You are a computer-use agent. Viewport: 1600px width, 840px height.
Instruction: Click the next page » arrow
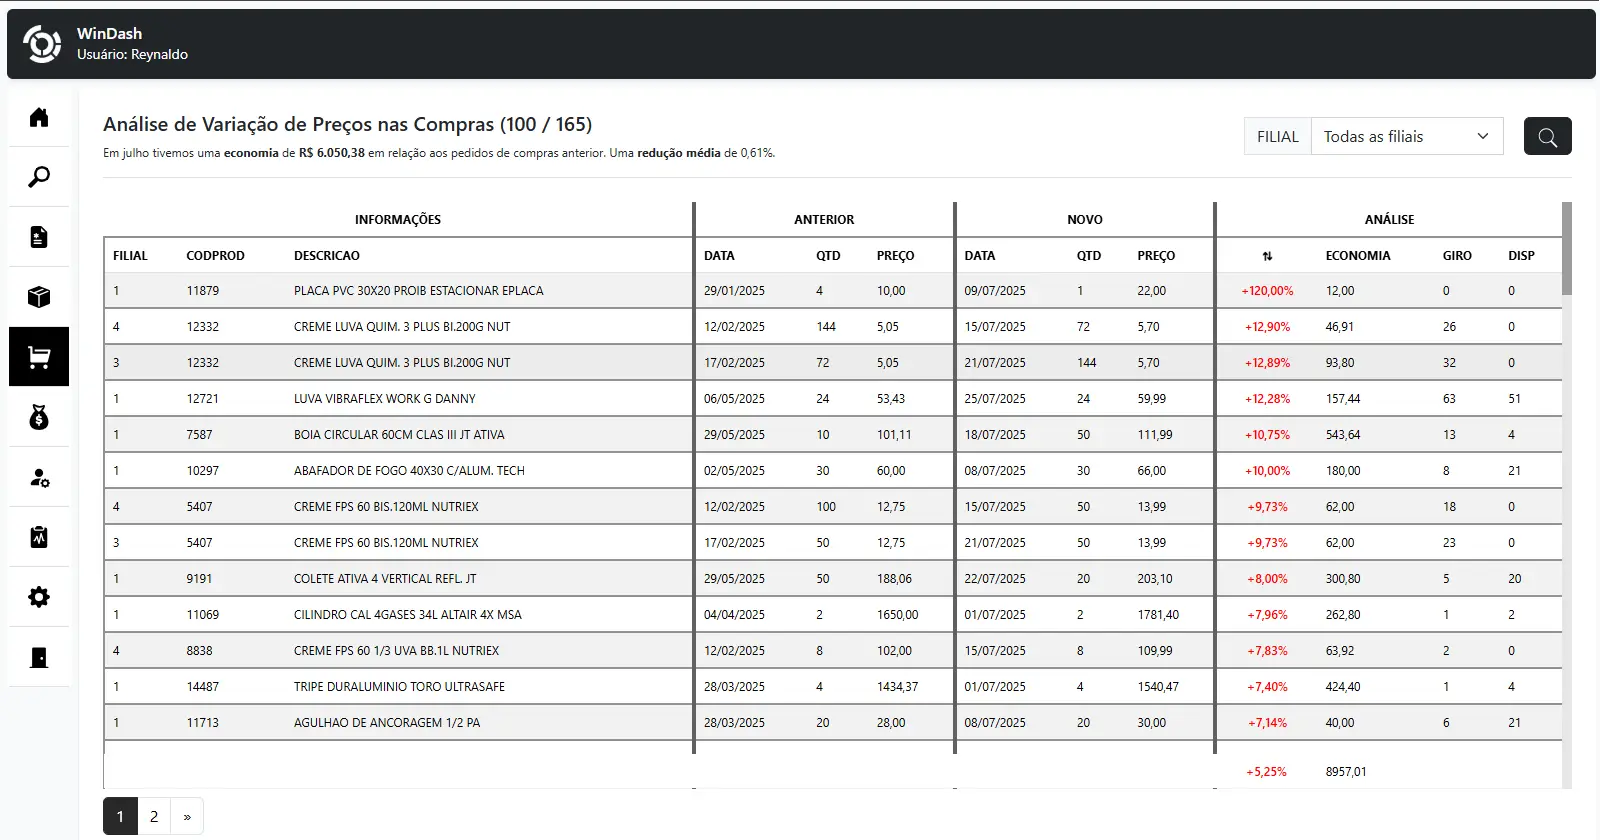[187, 816]
